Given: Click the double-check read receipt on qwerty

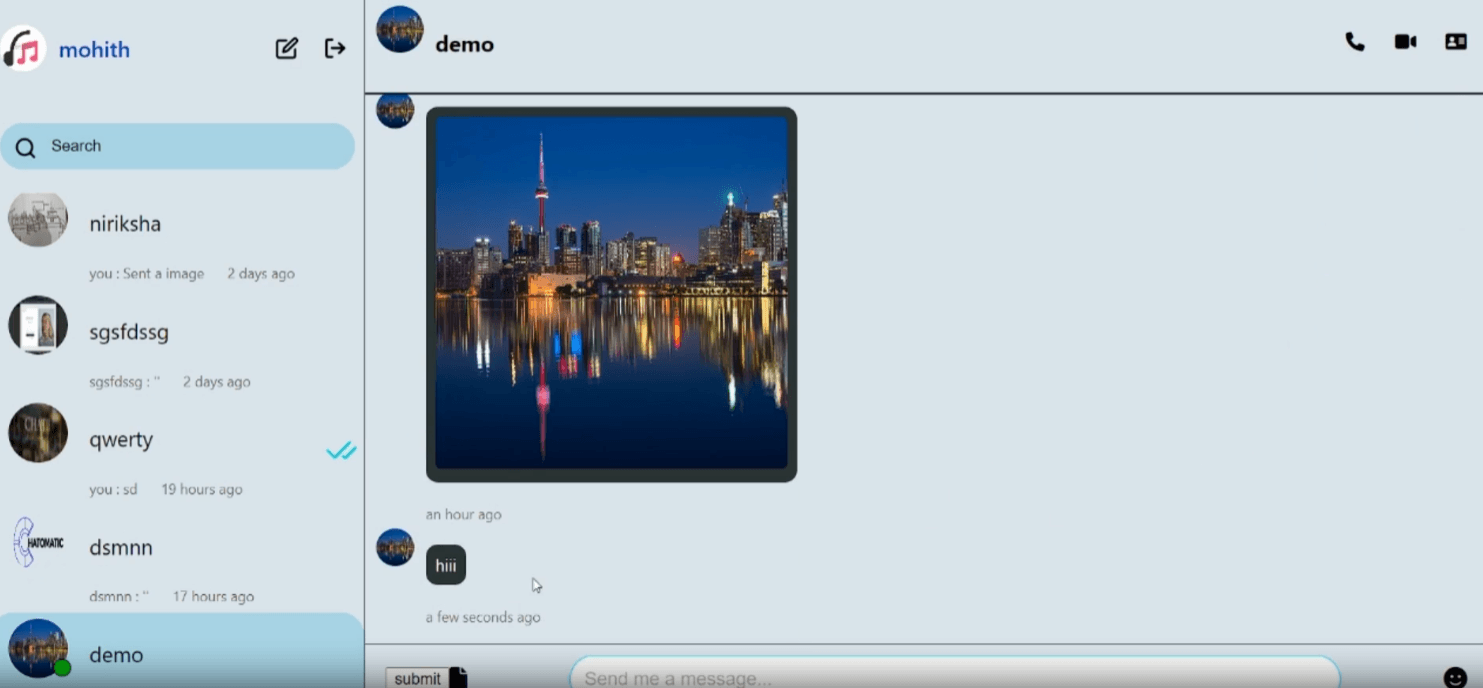Looking at the screenshot, I should point(341,451).
